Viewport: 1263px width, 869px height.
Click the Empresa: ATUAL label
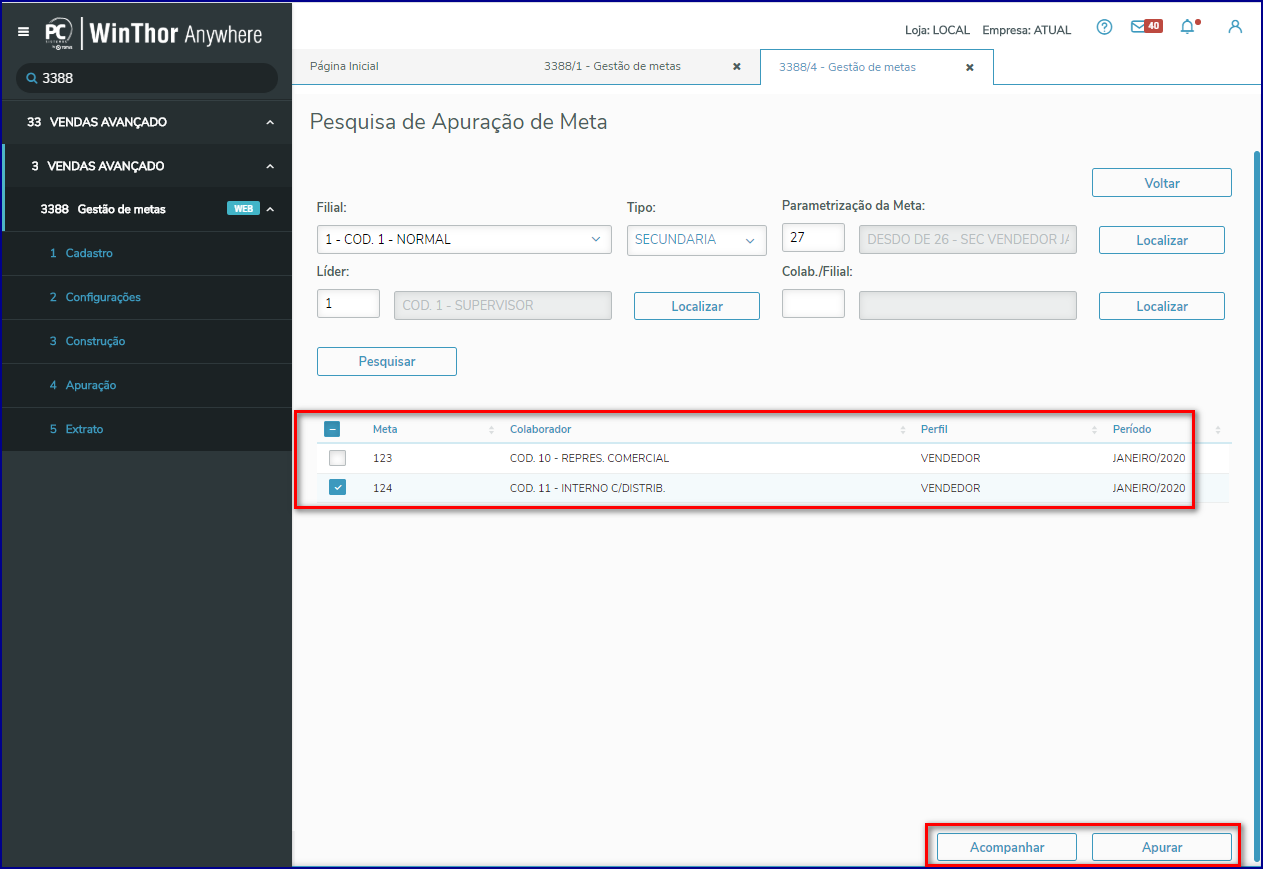point(1027,30)
